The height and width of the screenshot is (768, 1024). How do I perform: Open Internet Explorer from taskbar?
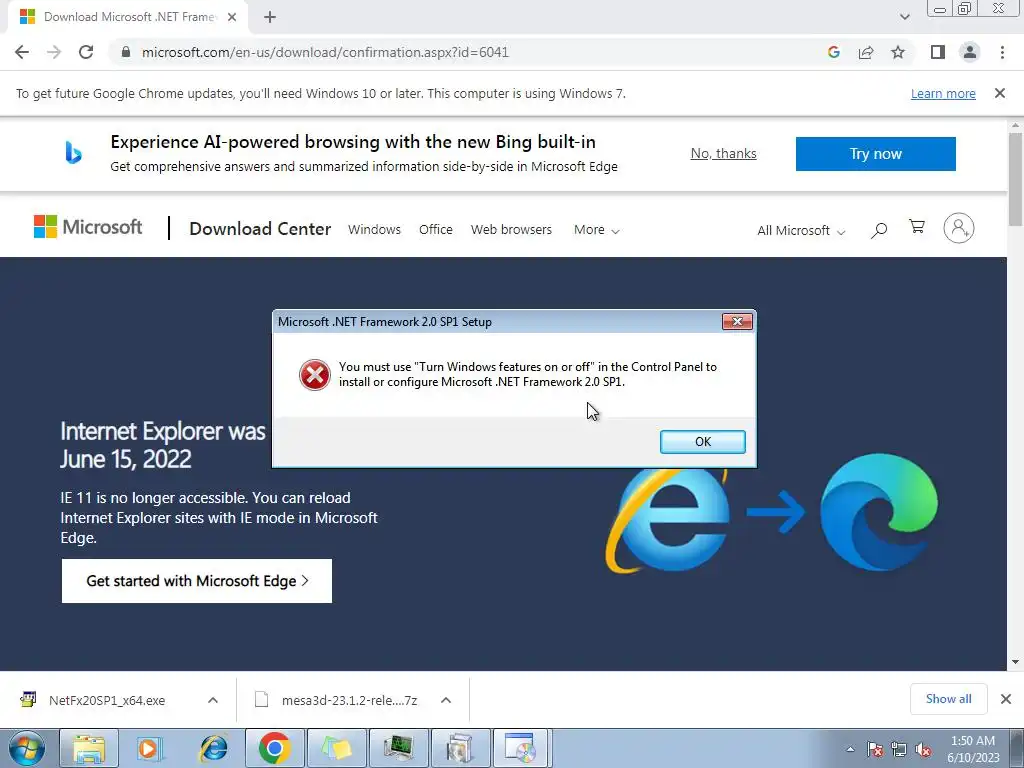coord(214,748)
